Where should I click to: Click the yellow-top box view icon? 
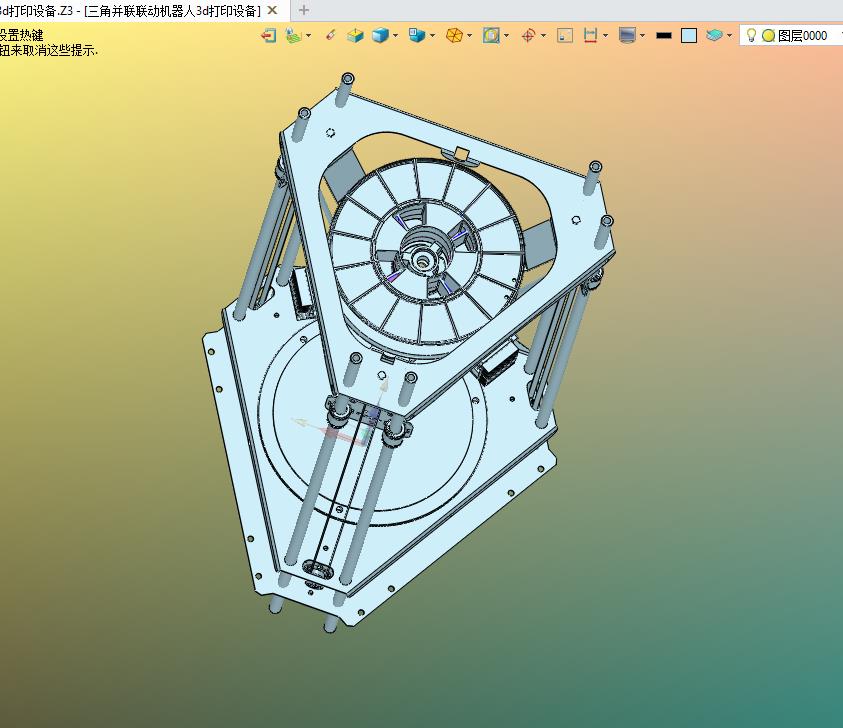click(355, 35)
